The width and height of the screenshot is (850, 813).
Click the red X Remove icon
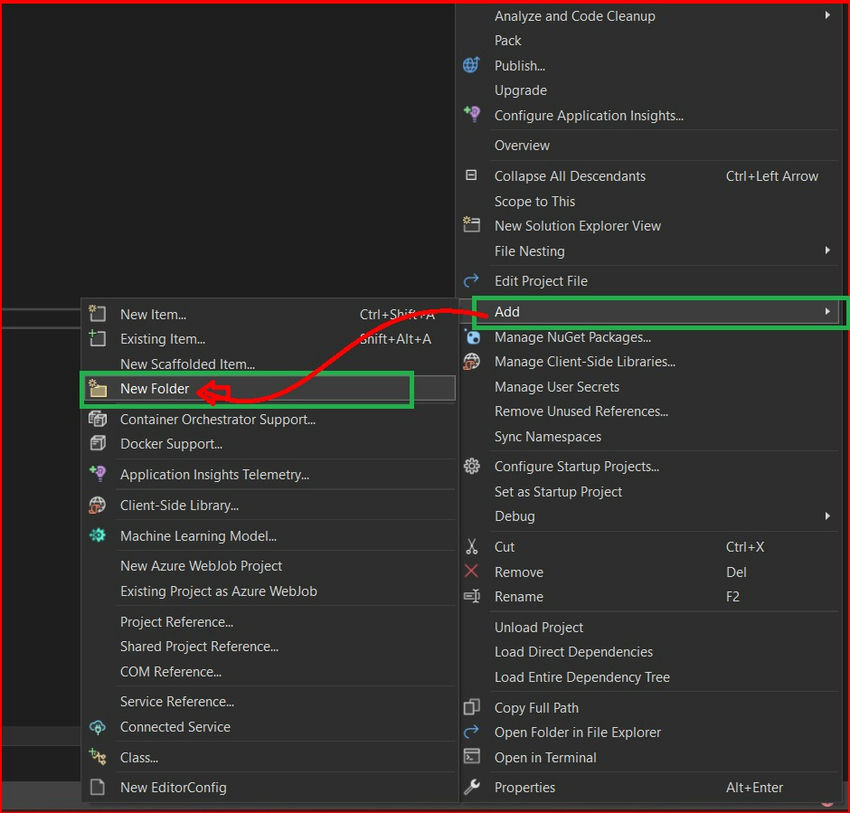point(471,572)
